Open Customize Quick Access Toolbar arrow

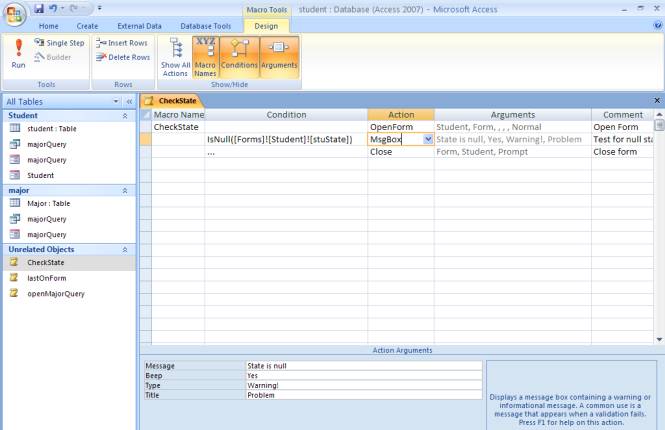pyautogui.click(x=100, y=8)
